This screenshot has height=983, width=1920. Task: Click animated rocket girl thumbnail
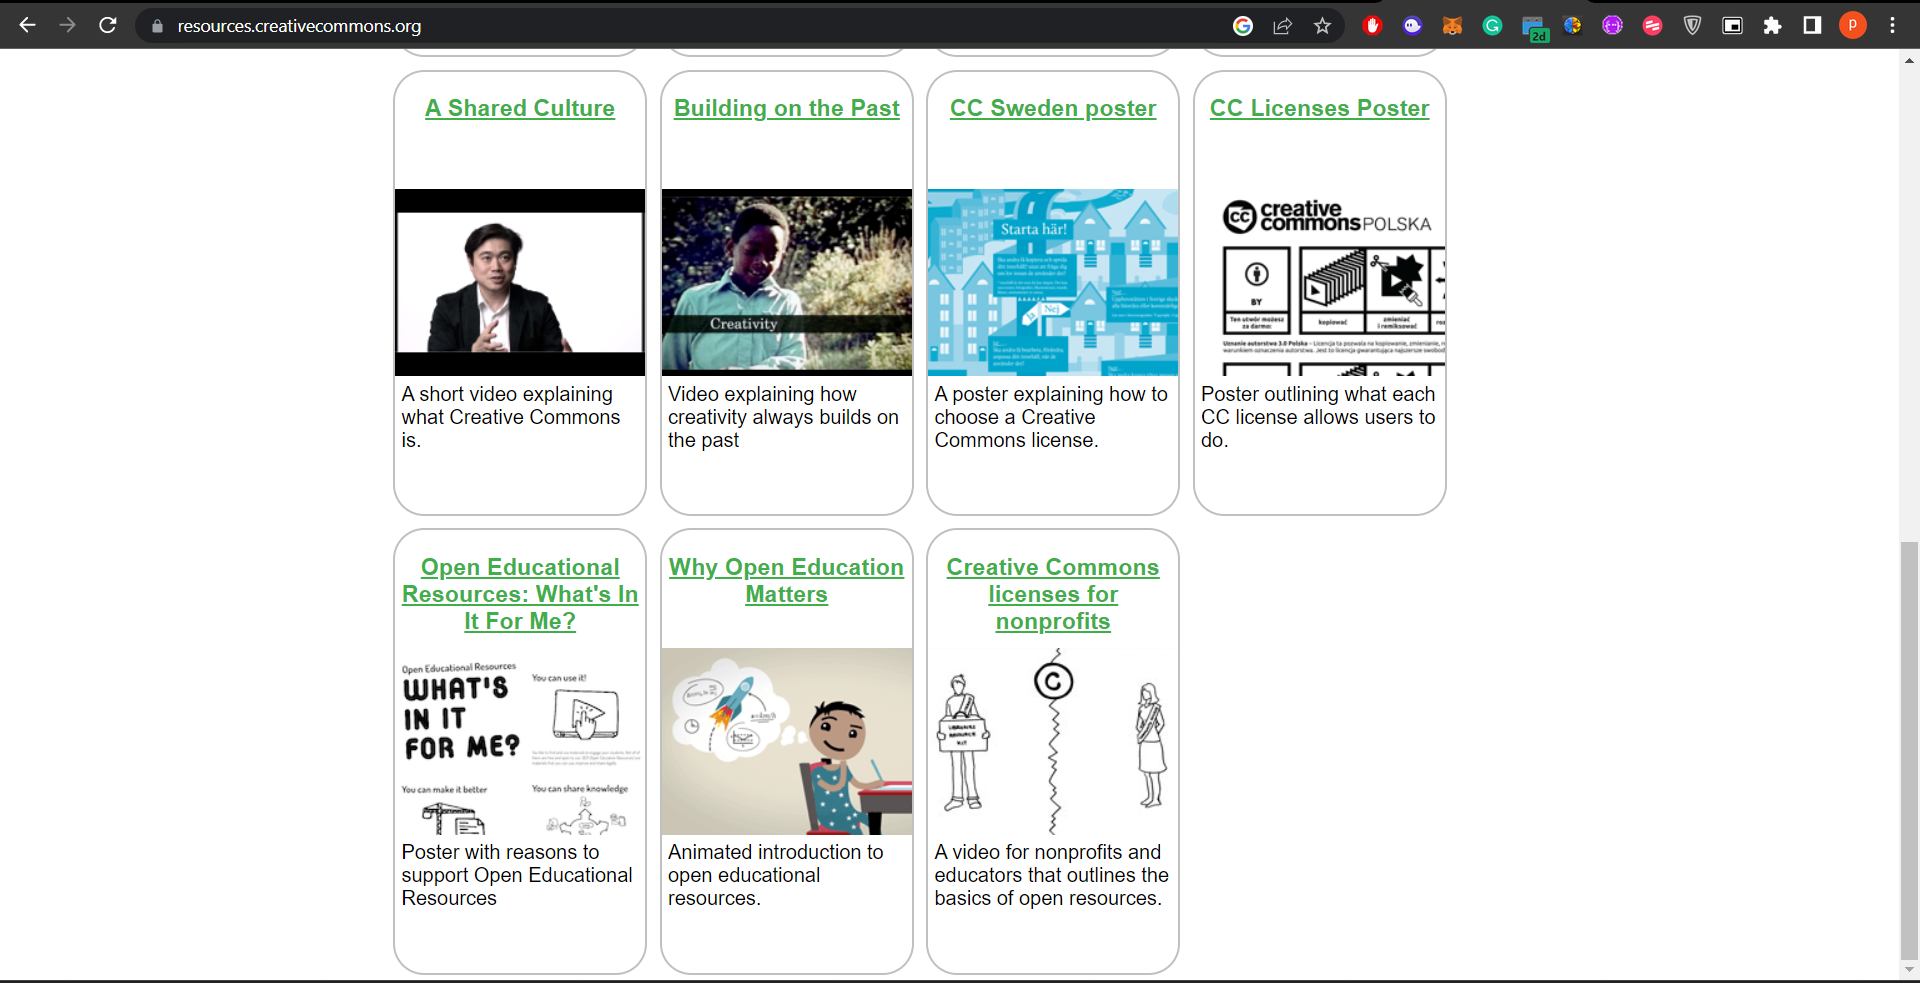tap(787, 741)
